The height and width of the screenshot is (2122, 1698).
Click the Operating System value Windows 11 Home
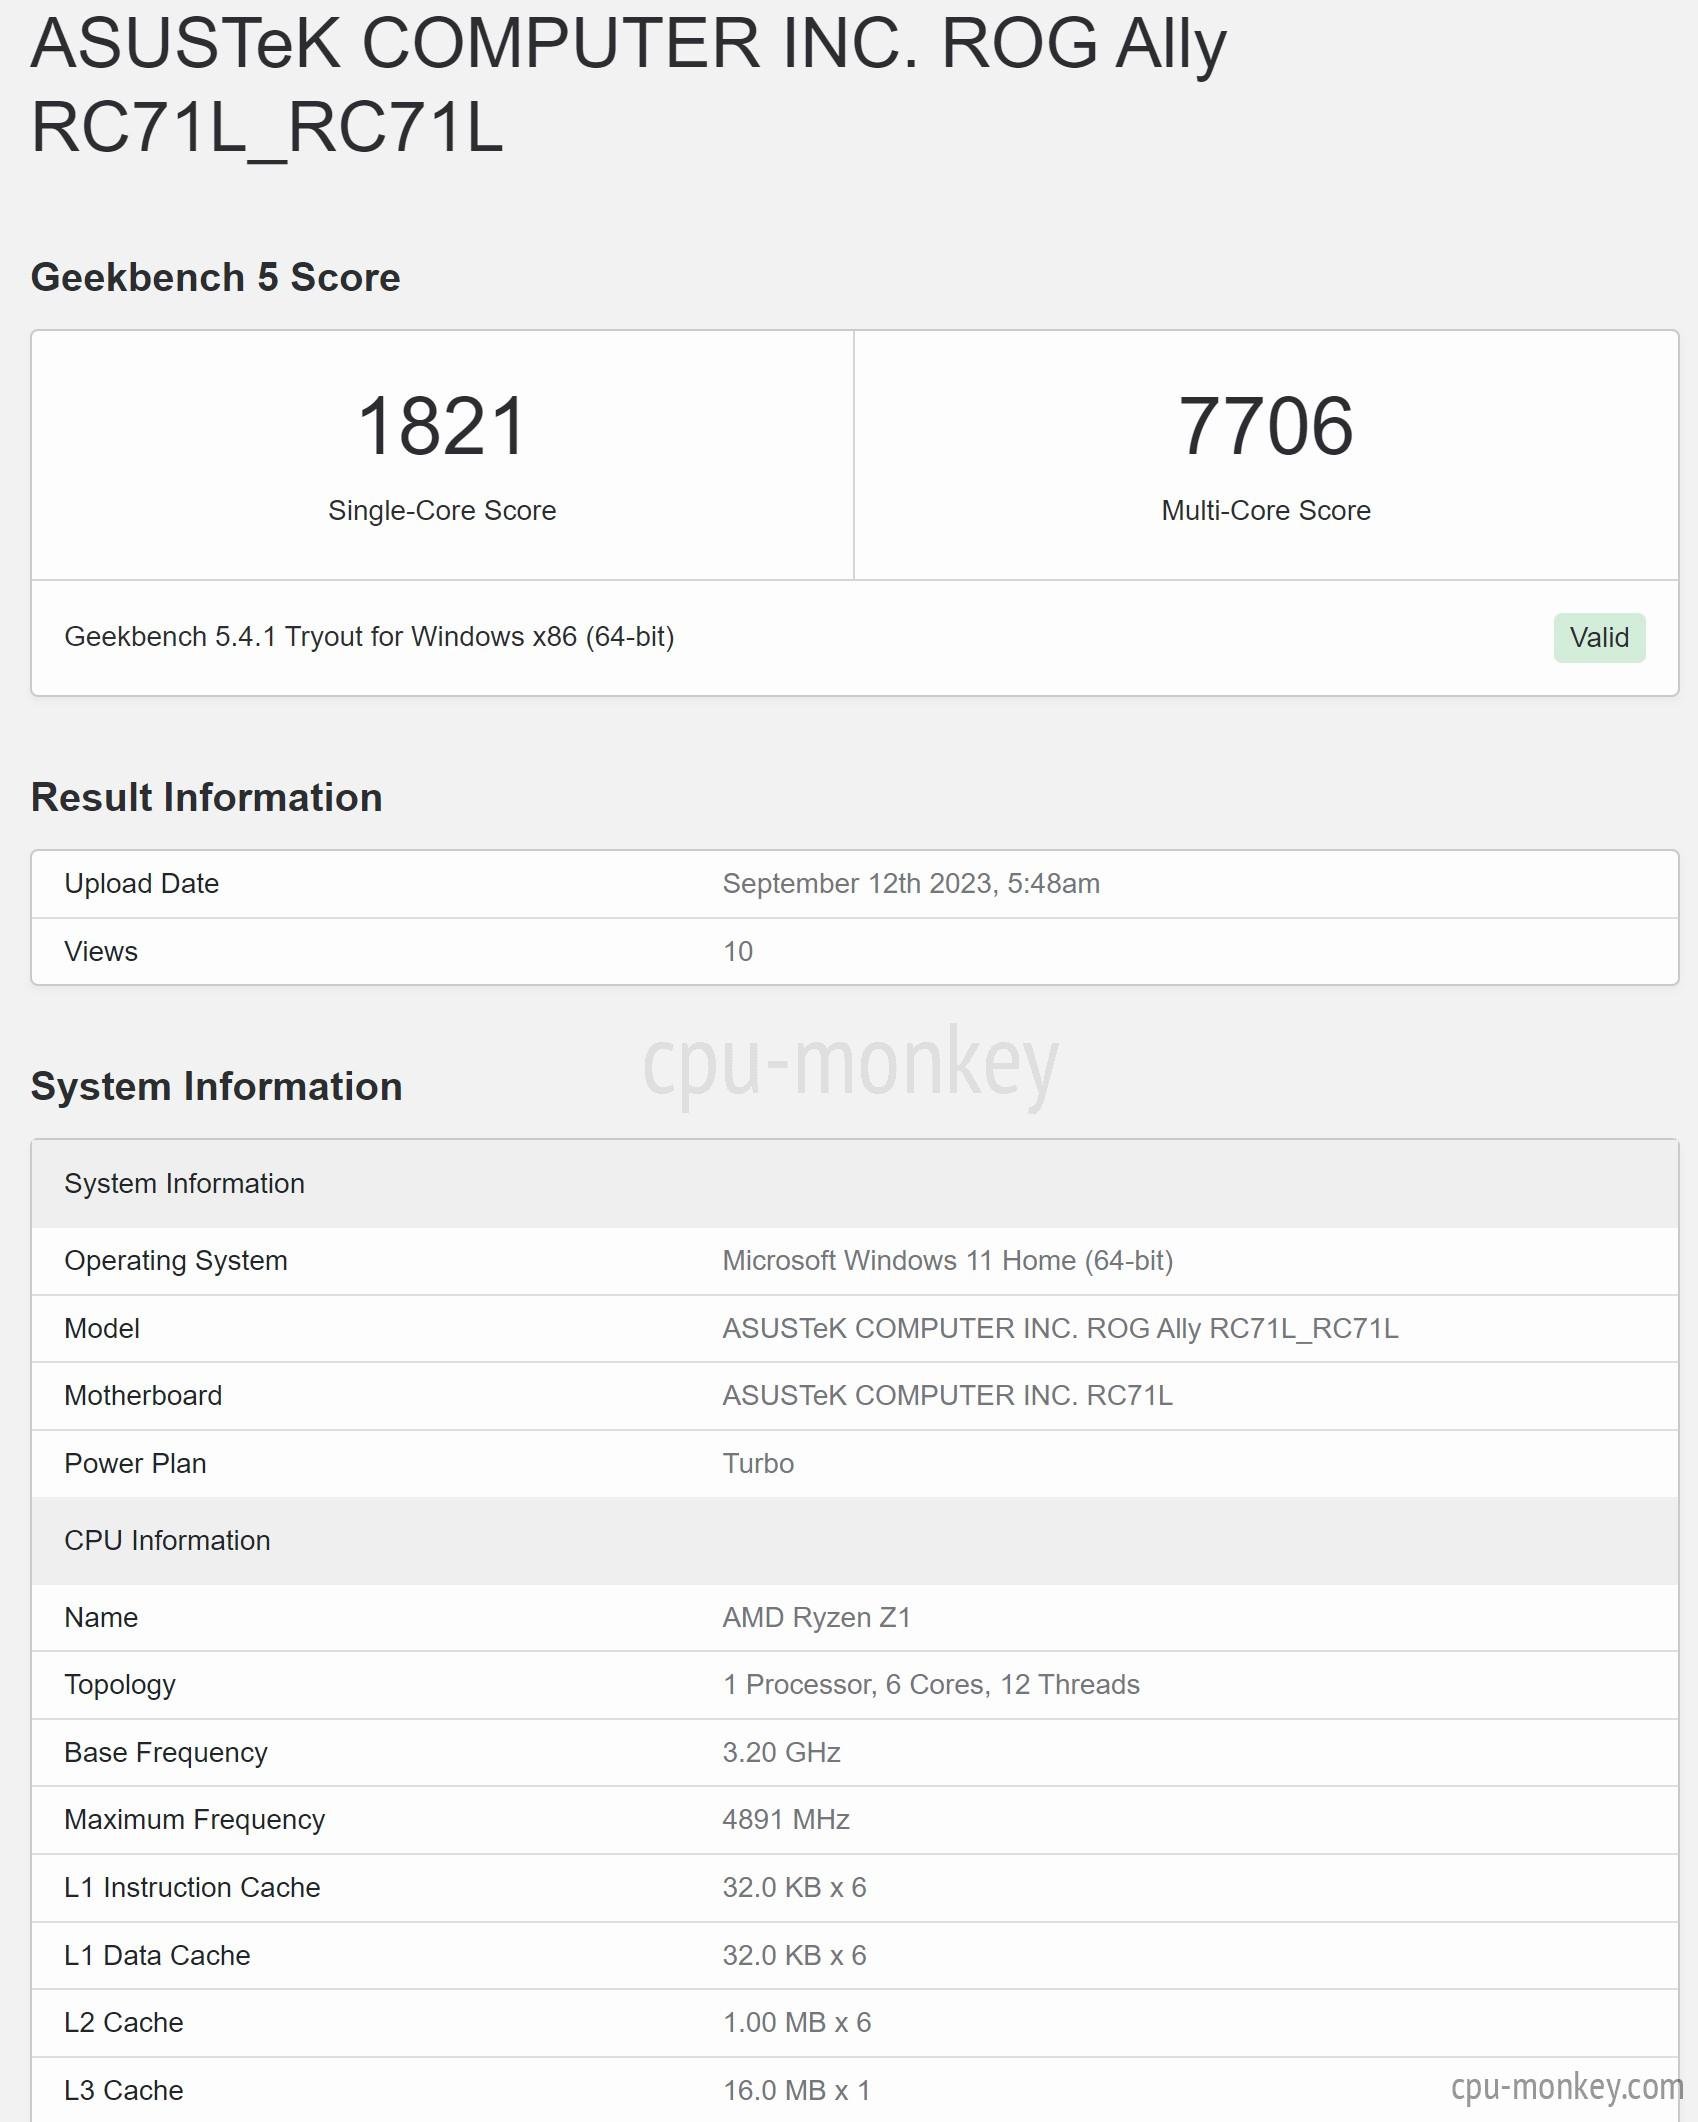(x=947, y=1260)
